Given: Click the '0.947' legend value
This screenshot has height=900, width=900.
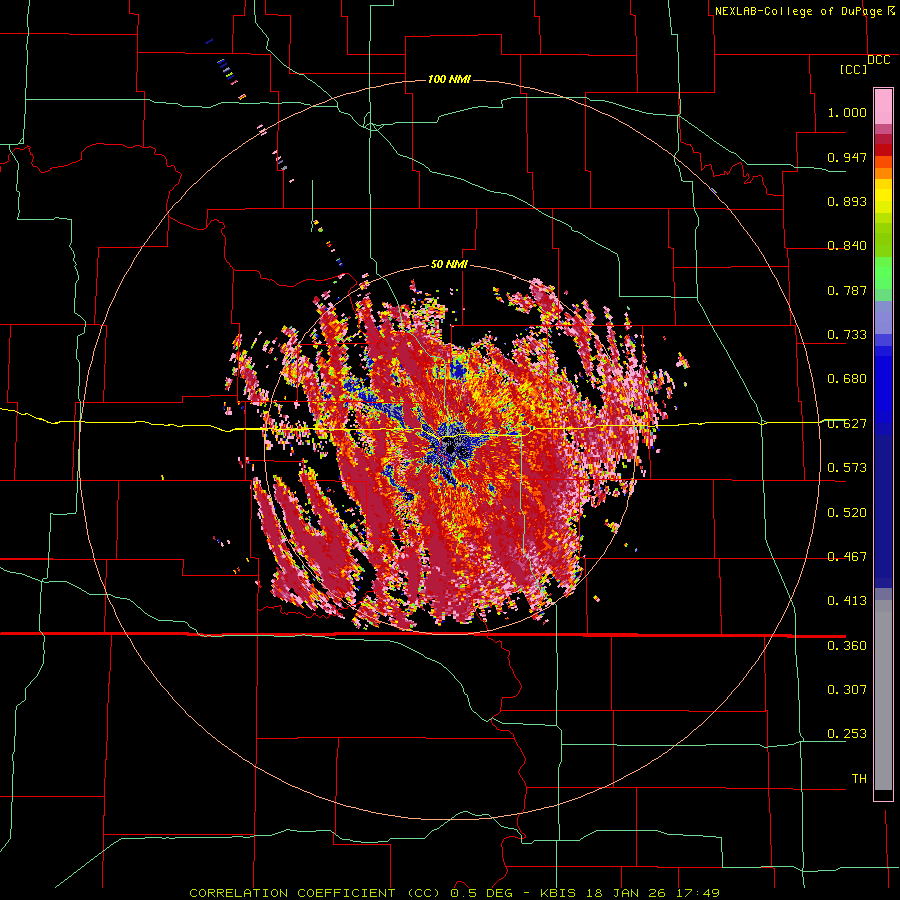Looking at the screenshot, I should pos(847,157).
